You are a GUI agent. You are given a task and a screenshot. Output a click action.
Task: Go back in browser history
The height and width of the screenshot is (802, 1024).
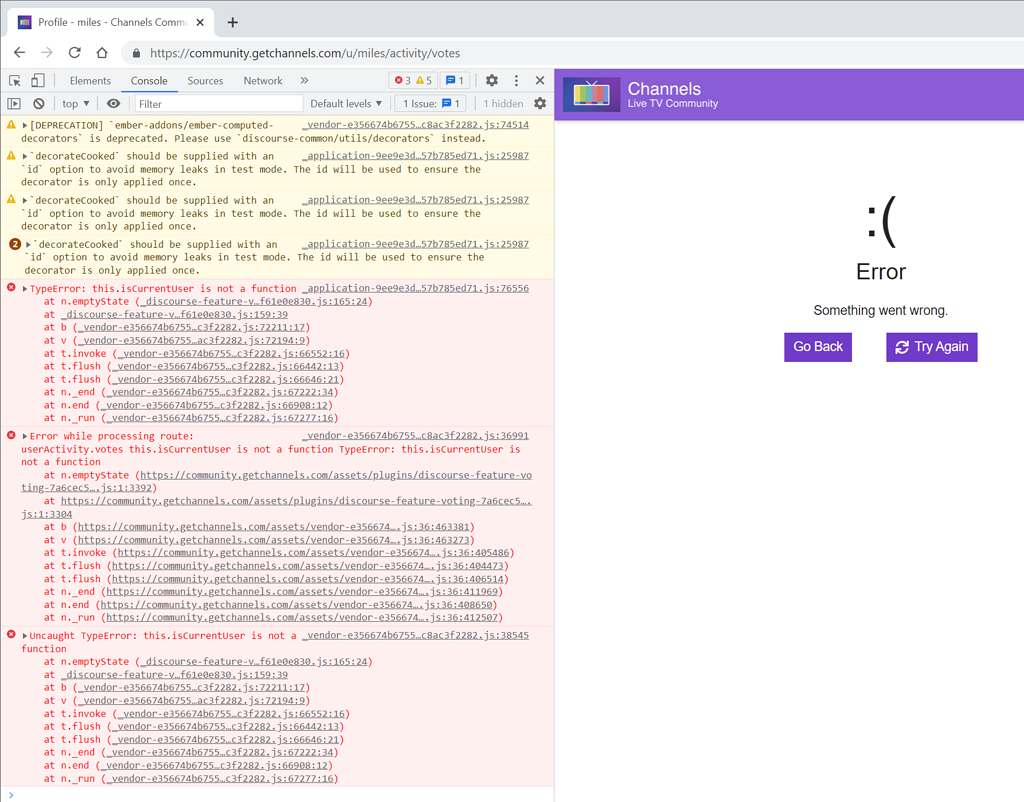pyautogui.click(x=20, y=53)
